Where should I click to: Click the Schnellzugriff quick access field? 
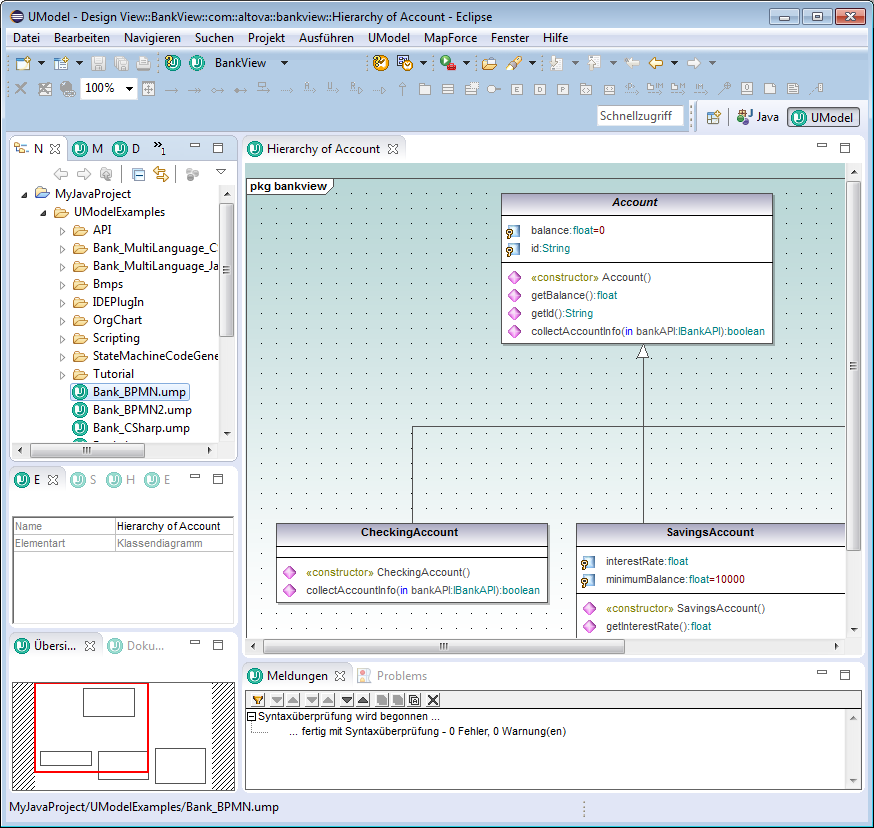coord(641,116)
